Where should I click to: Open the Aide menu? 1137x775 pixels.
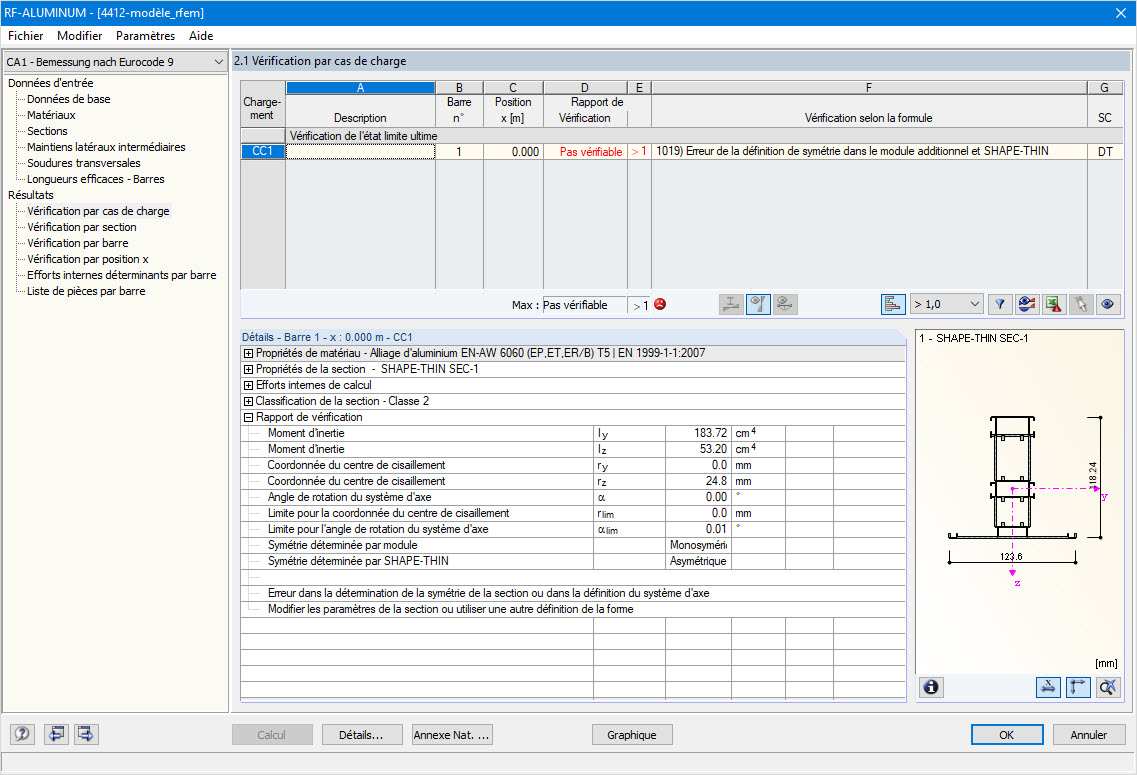tap(201, 36)
